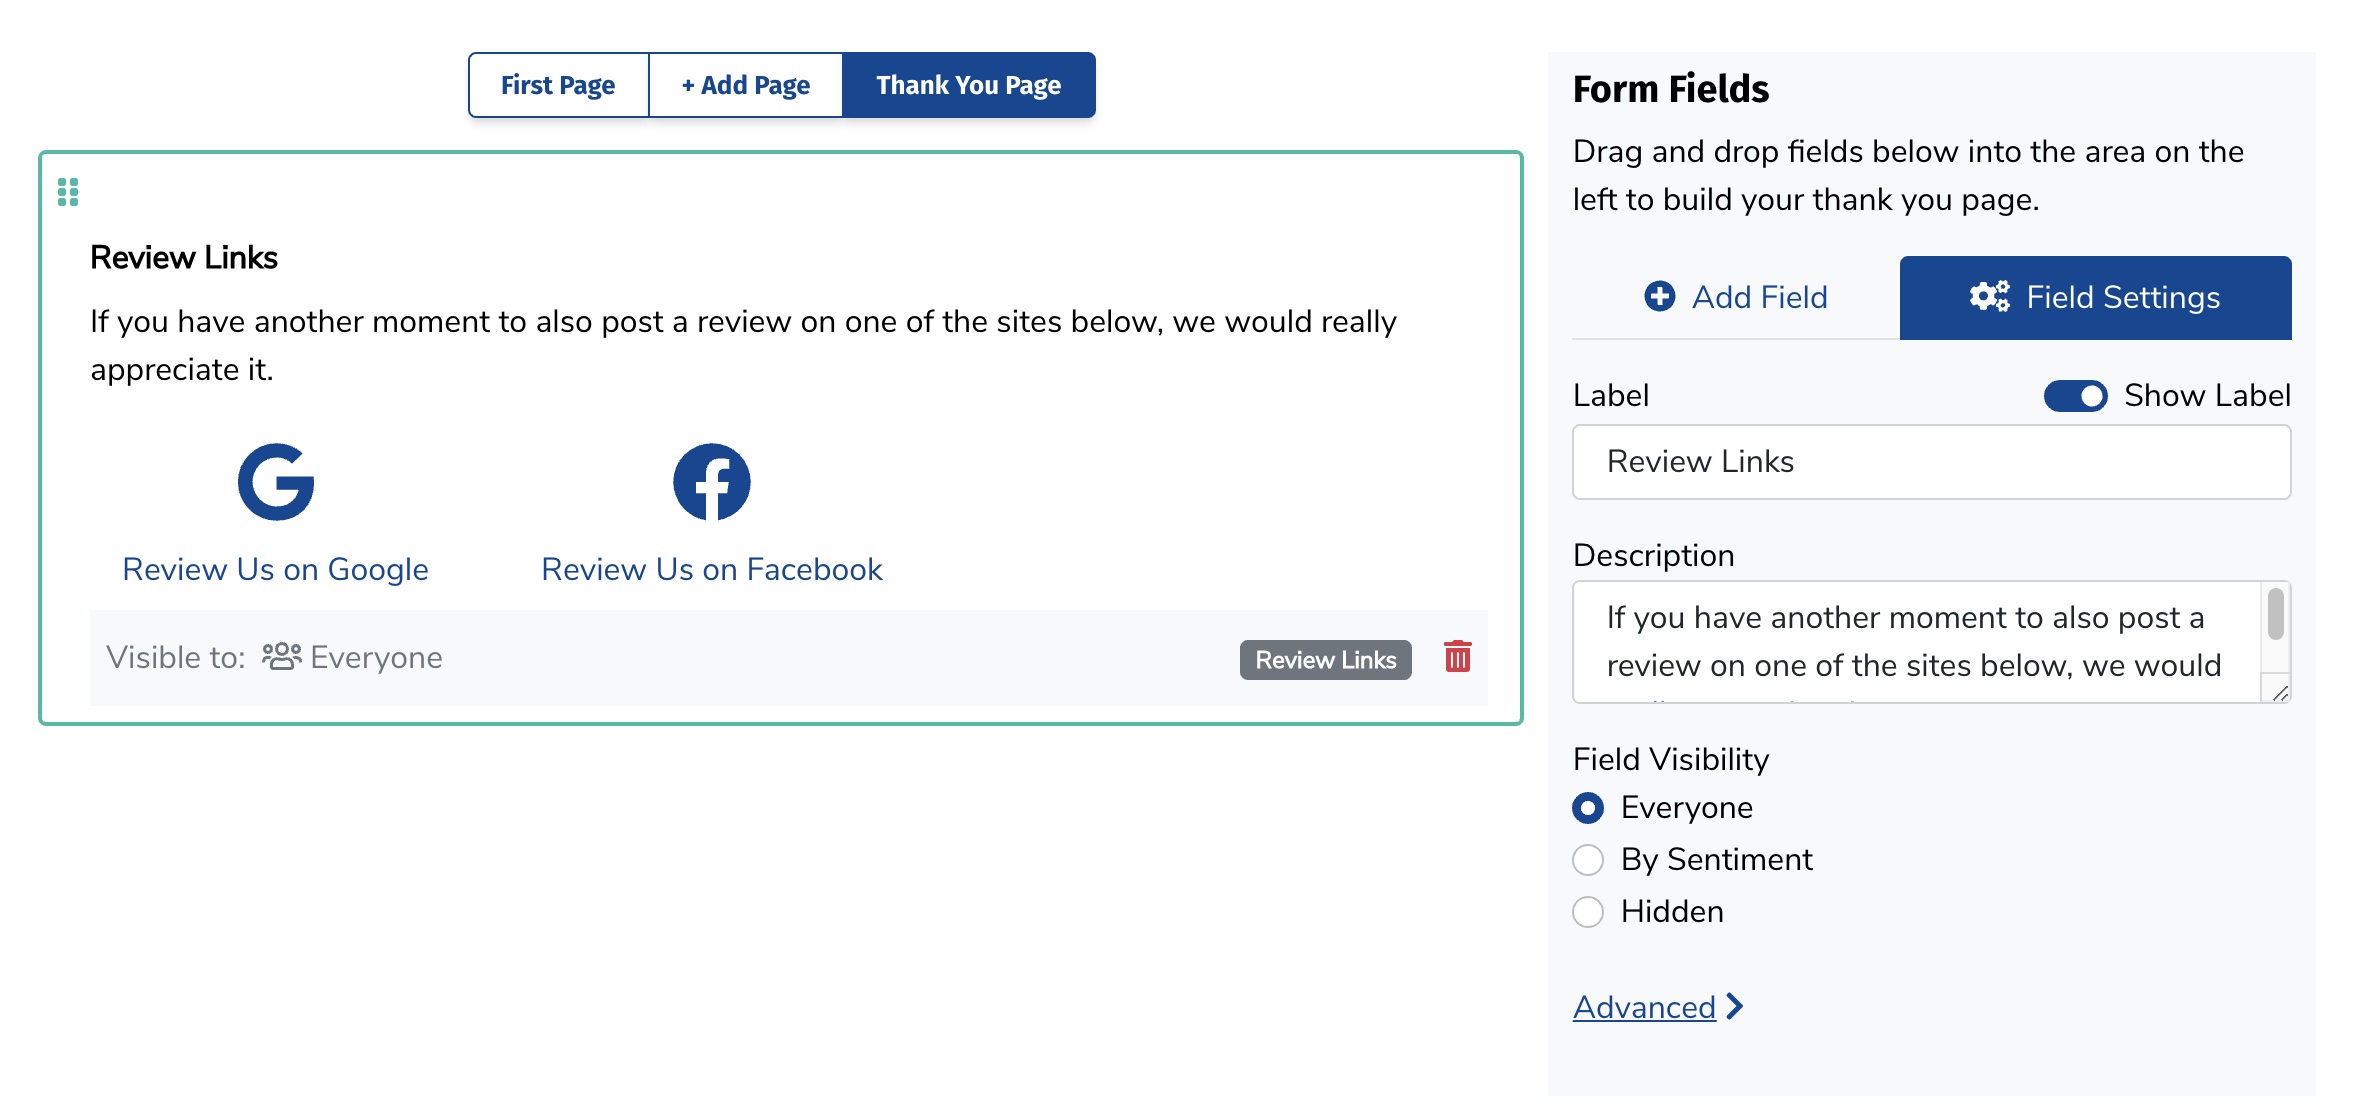Select the Everyone visibility radio option
The height and width of the screenshot is (1114, 2354).
[x=1588, y=808]
